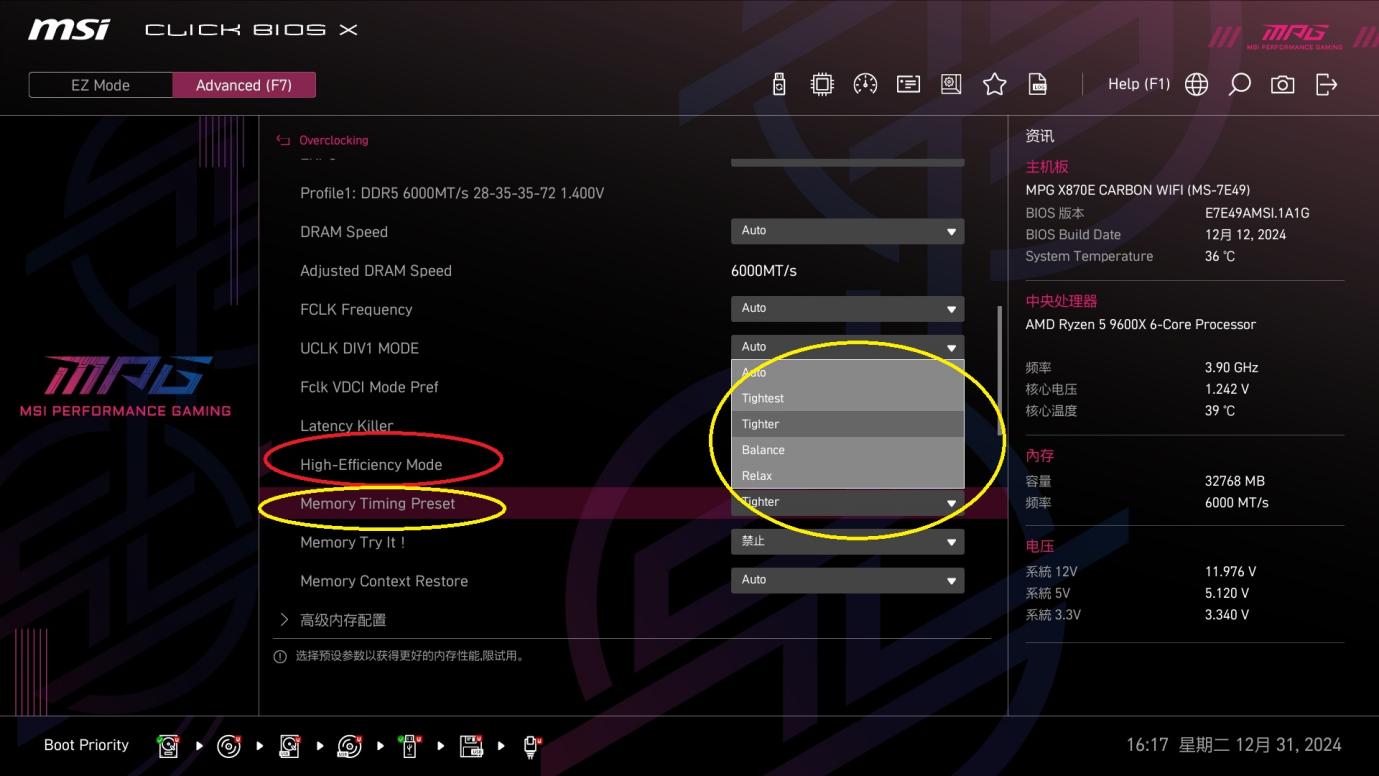Choose Tighter in timing preset list
Screen dimensions: 1379x776
pyautogui.click(x=847, y=424)
